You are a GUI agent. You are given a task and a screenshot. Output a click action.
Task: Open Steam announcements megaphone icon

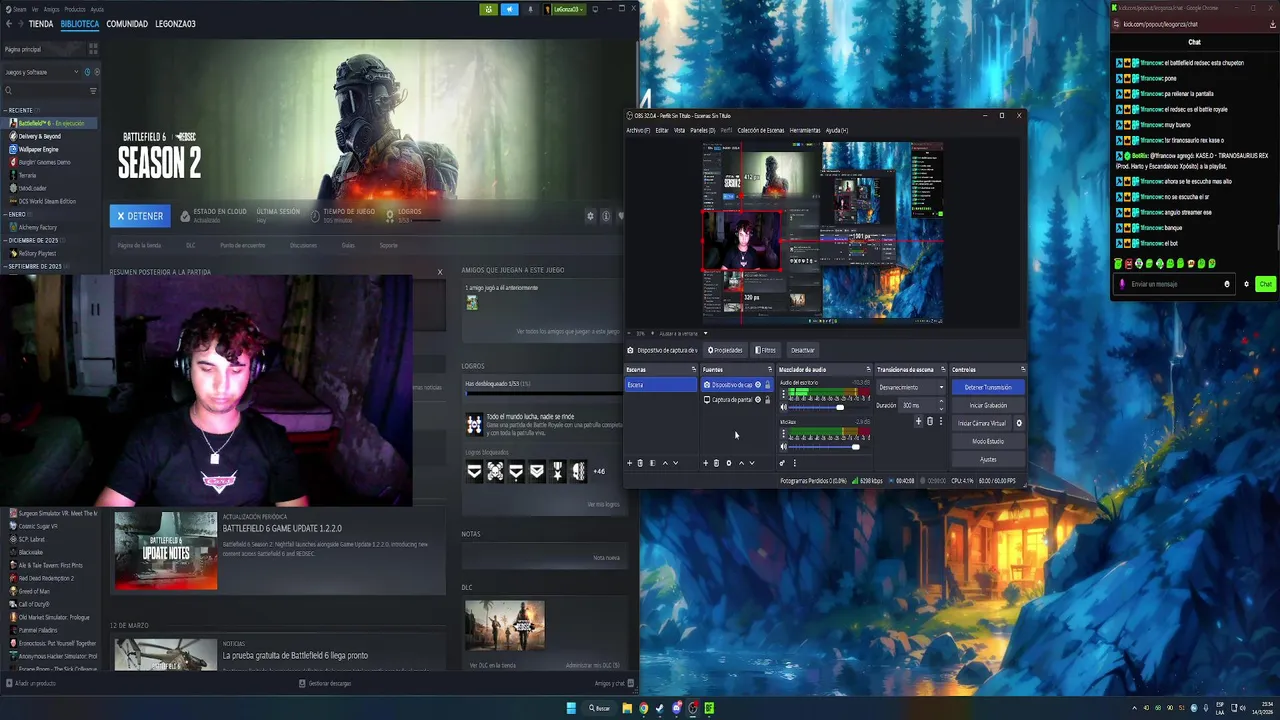509,9
